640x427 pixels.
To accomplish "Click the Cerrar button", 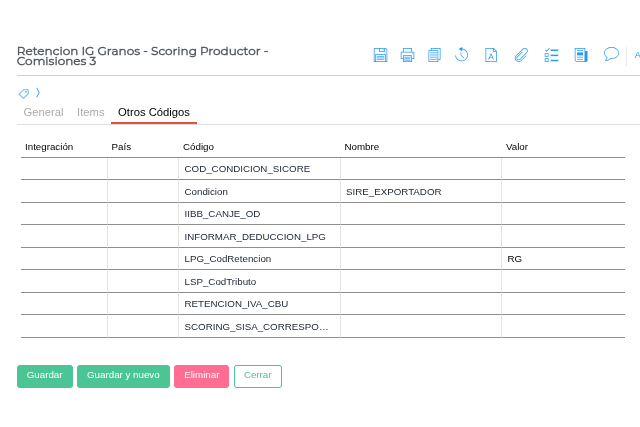I will [258, 376].
